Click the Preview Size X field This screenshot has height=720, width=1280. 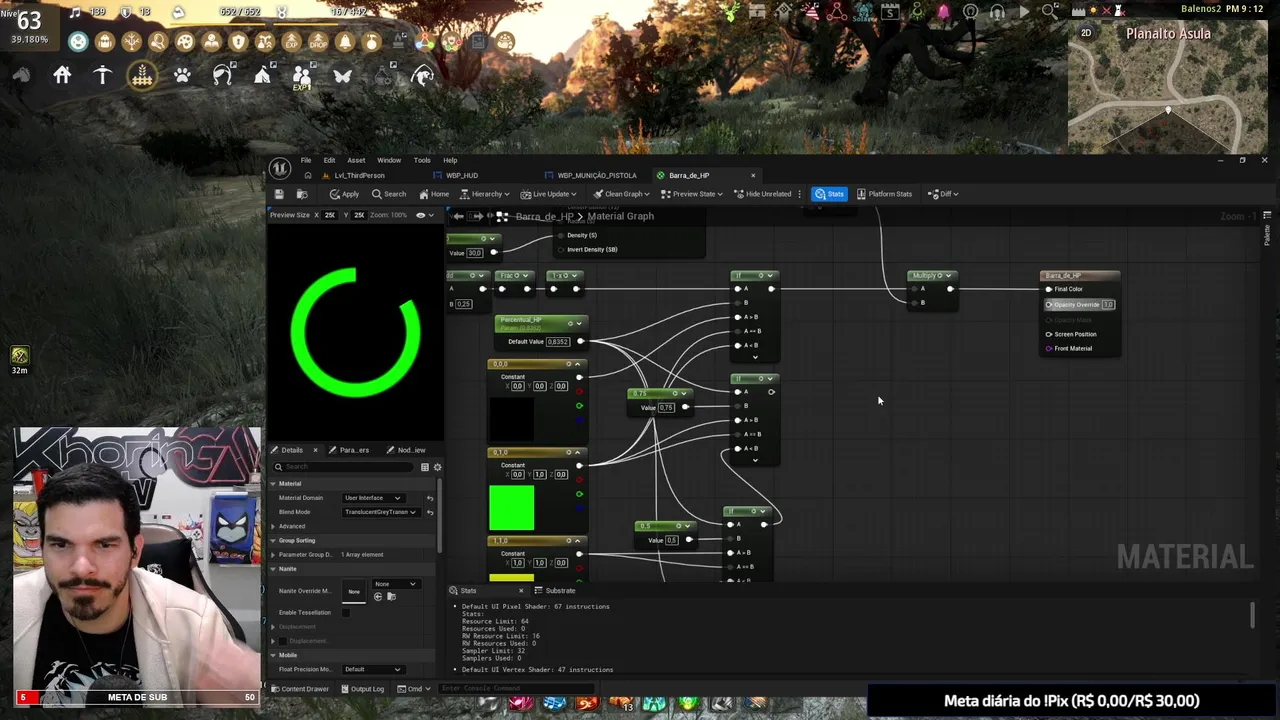click(329, 215)
